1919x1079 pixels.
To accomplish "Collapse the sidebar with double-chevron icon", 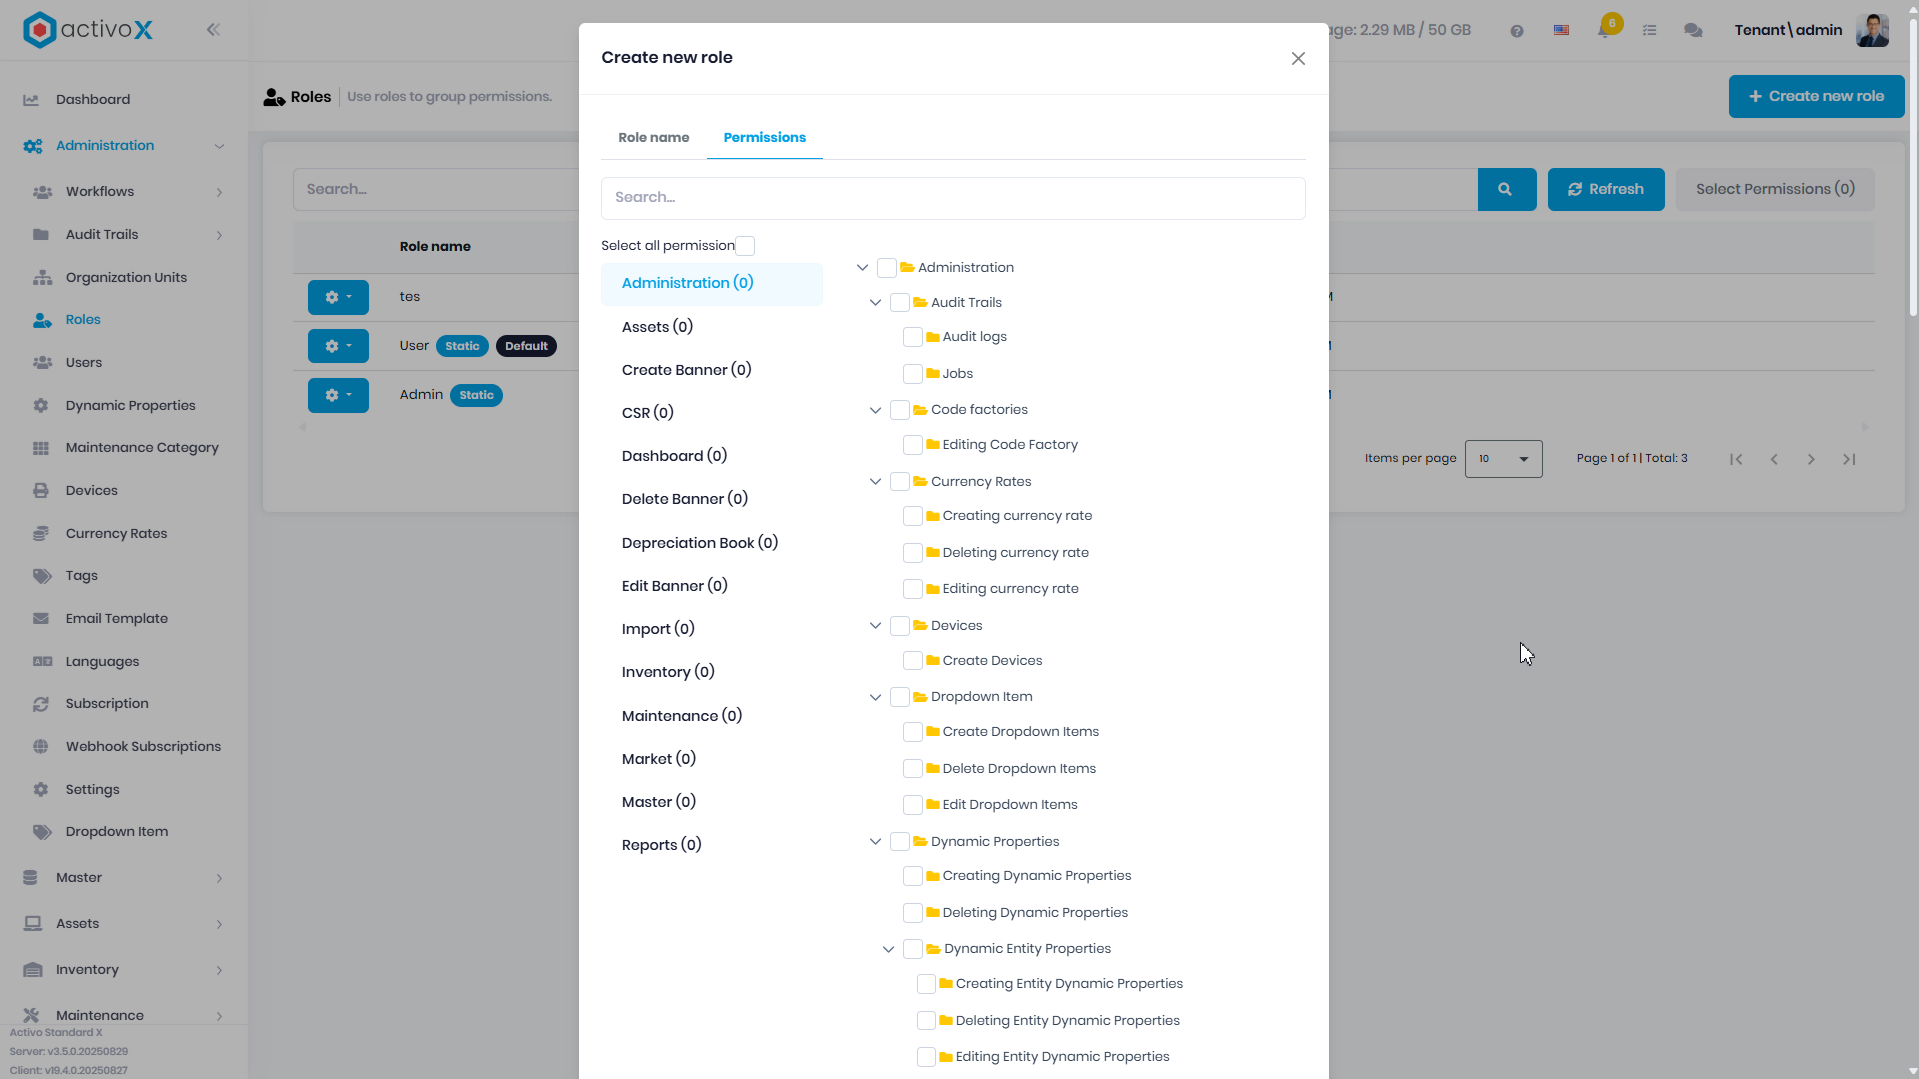I will point(213,30).
